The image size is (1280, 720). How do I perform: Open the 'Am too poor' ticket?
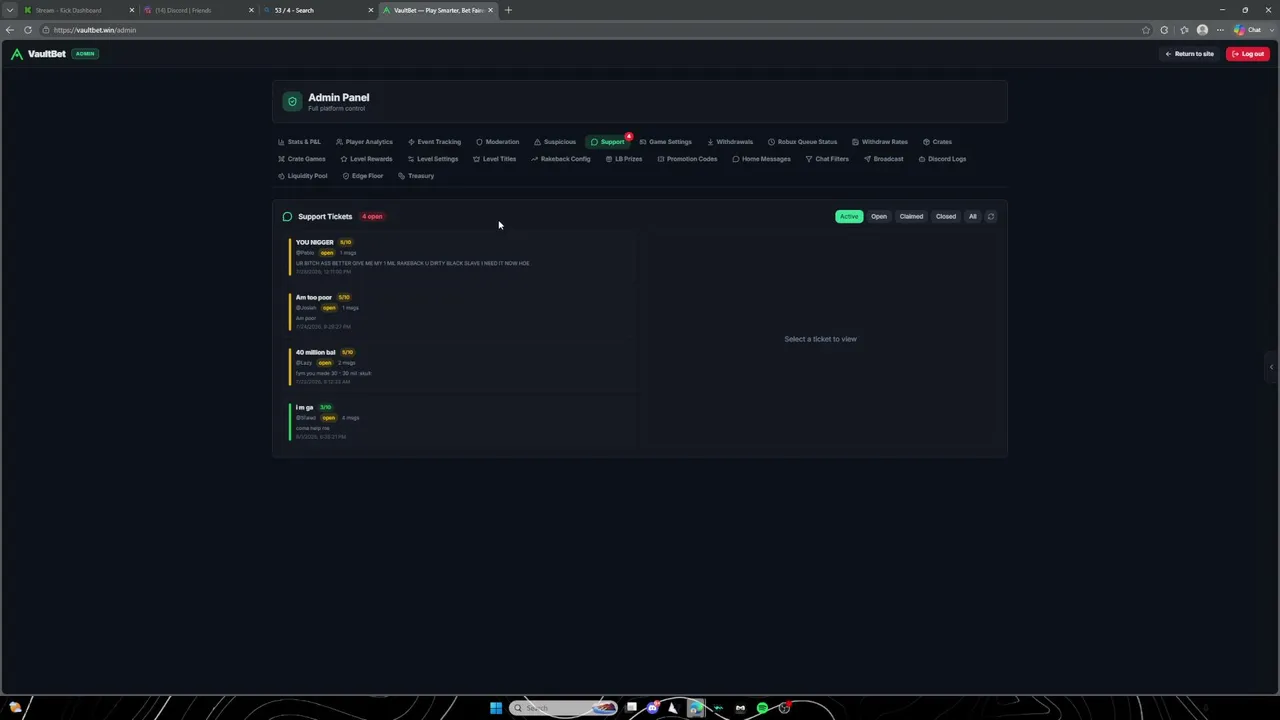(460, 311)
